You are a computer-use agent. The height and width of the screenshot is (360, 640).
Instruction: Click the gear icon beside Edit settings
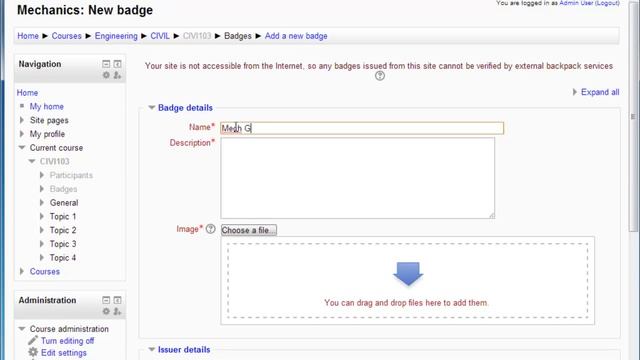[33, 352]
